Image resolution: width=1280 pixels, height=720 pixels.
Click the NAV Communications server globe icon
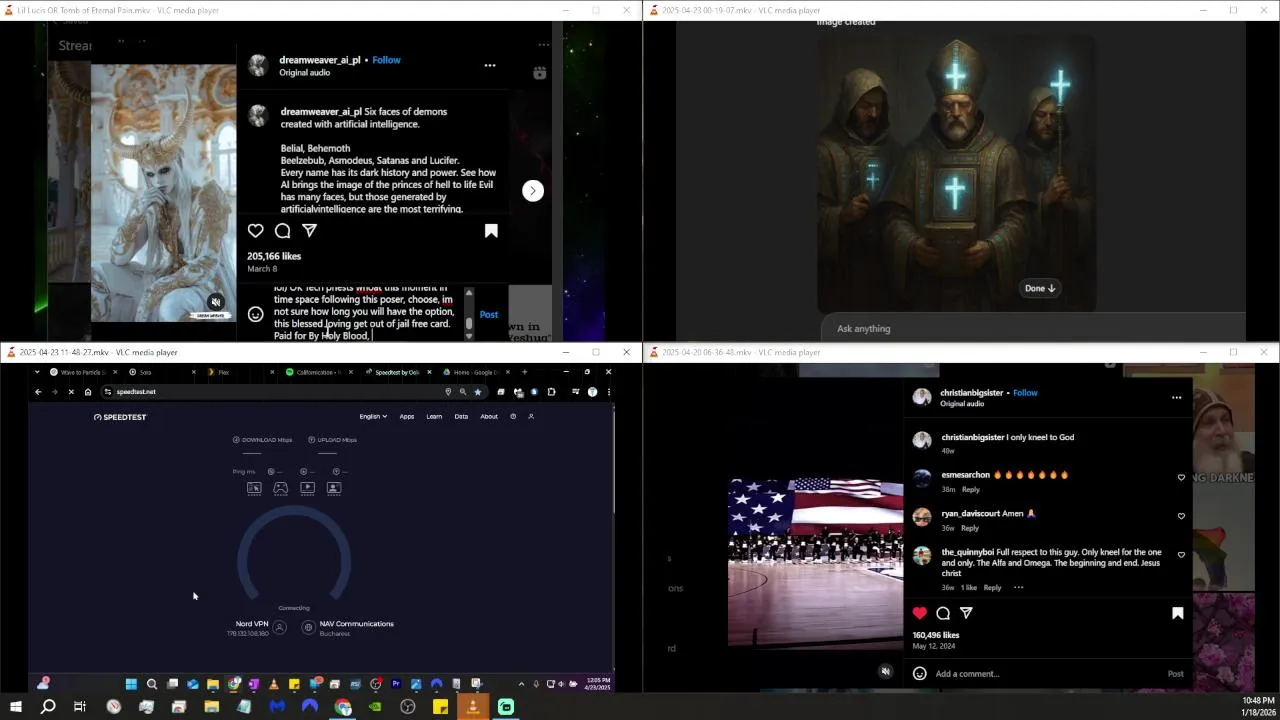tap(308, 628)
